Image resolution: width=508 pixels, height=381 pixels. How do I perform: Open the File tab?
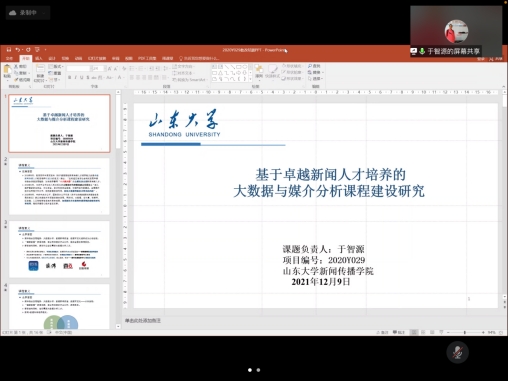coord(9,58)
